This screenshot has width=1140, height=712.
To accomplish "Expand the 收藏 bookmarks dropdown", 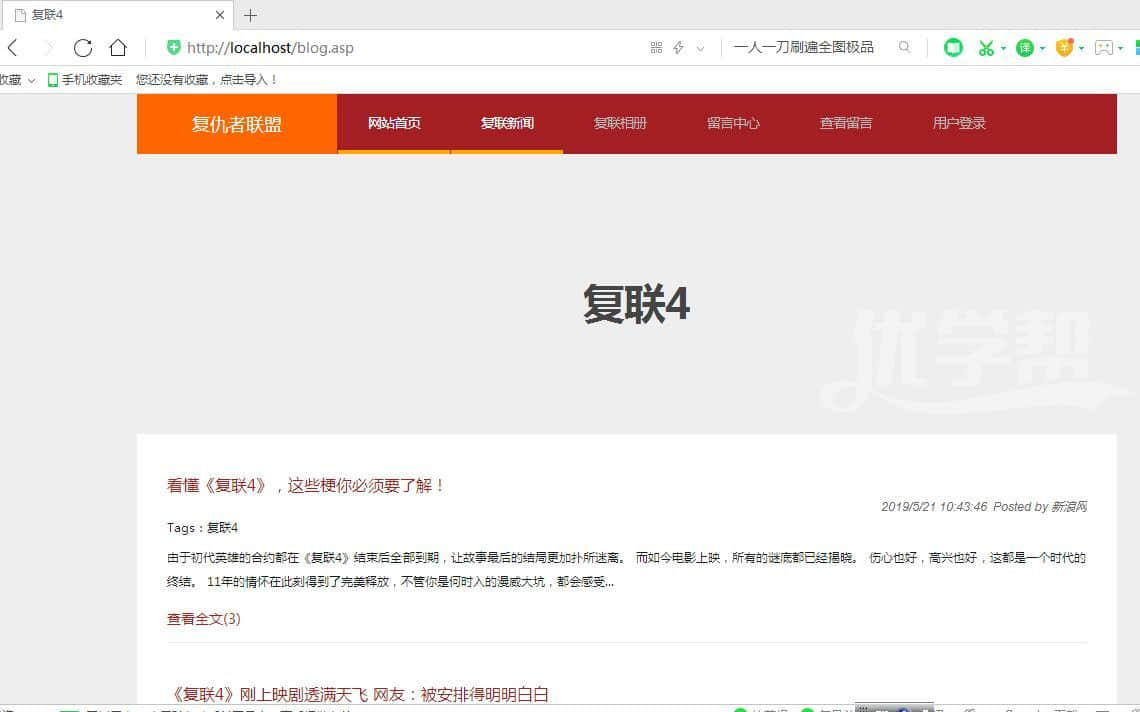I will tap(30, 80).
